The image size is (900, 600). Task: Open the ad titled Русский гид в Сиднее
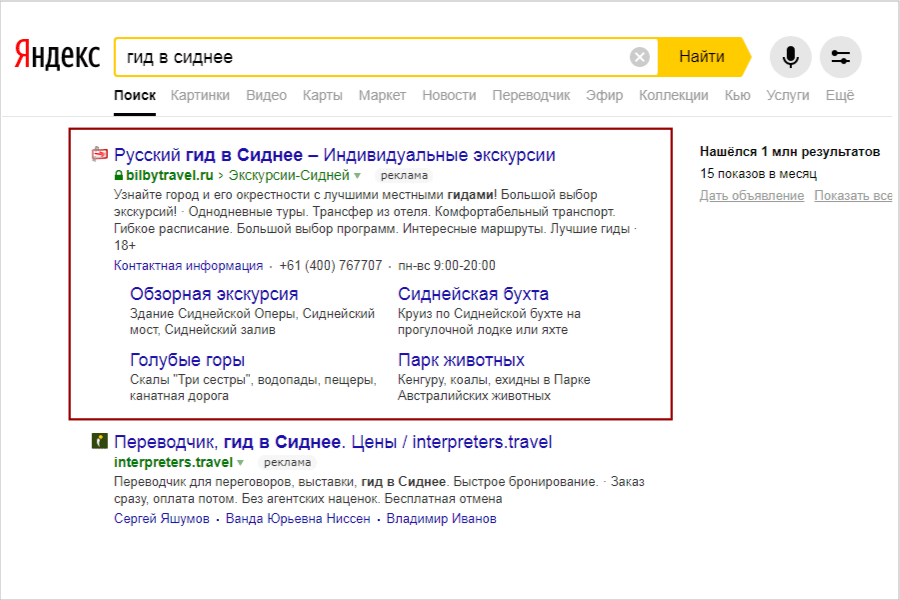[x=335, y=154]
